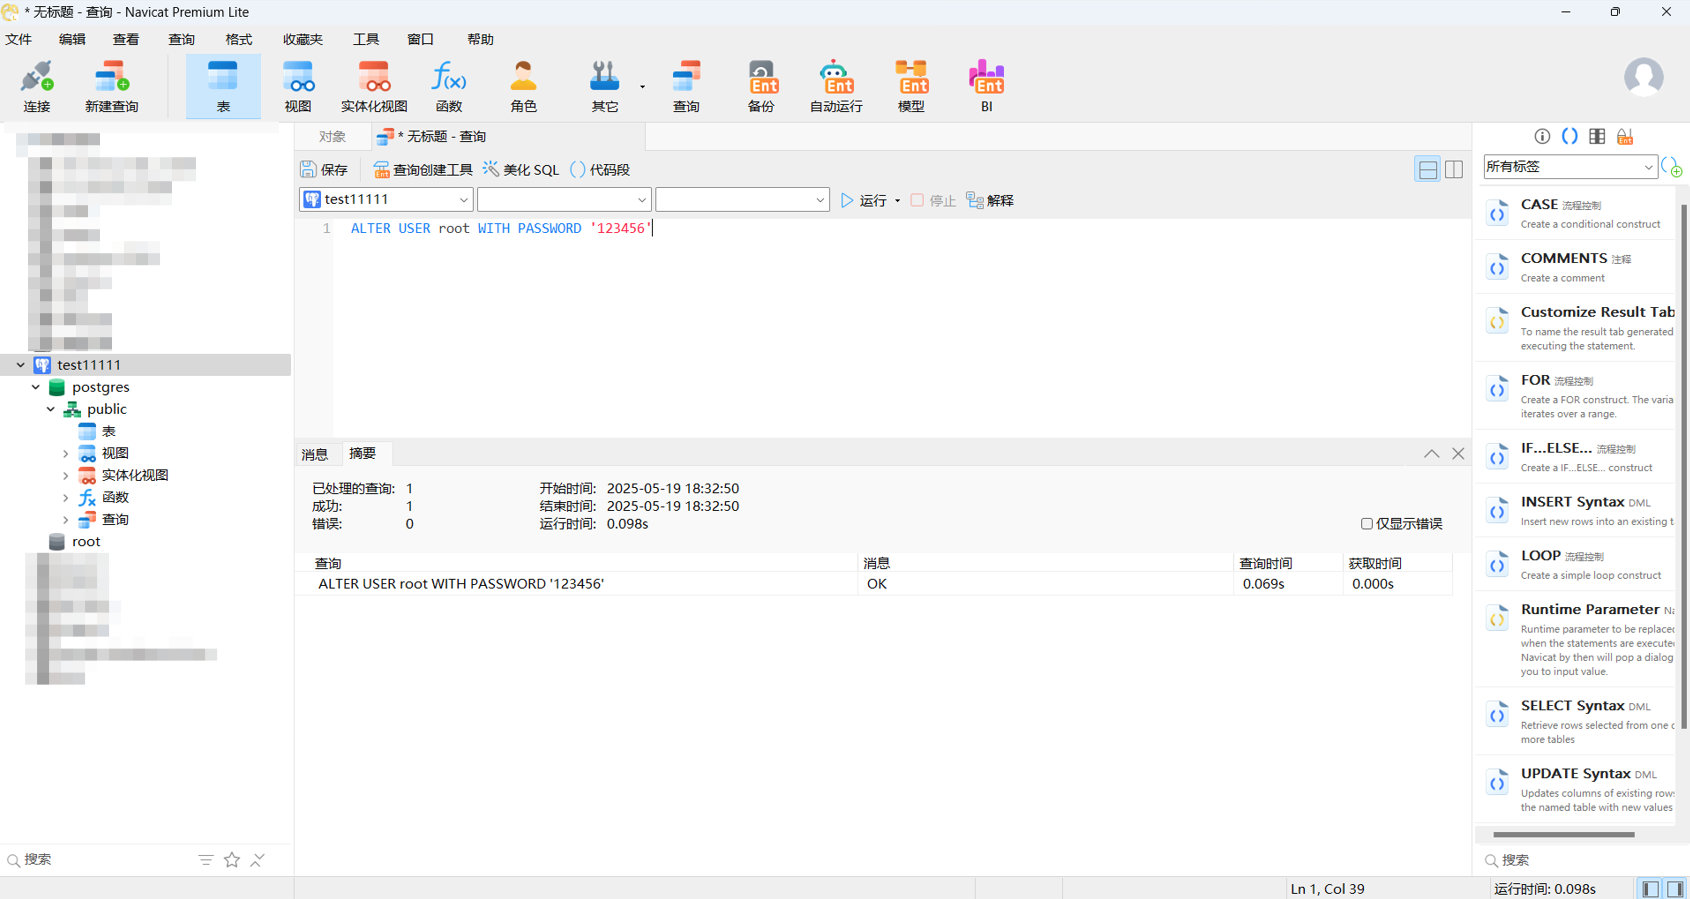Click the filter icon beside sidebar search
This screenshot has height=899, width=1690.
[x=206, y=860]
